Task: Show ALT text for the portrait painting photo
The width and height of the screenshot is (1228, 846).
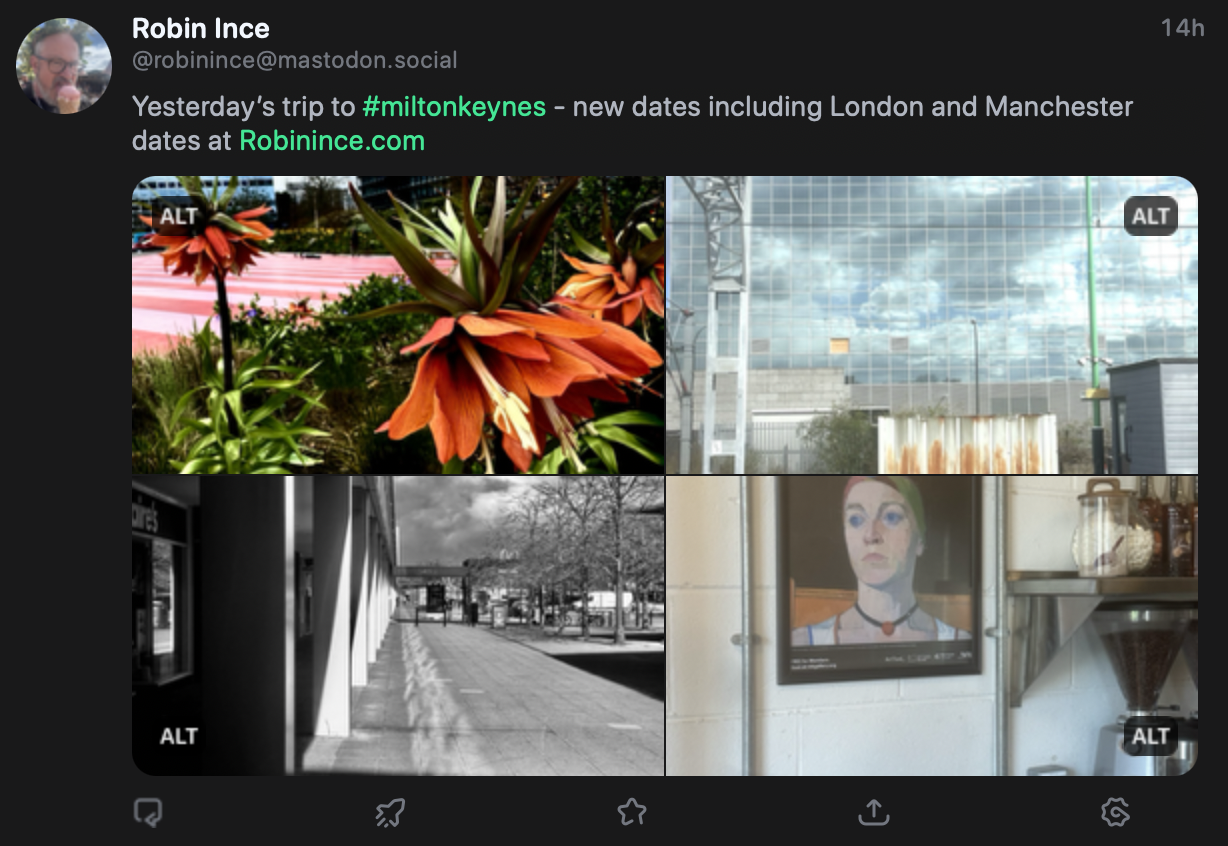Action: pyautogui.click(x=1150, y=736)
